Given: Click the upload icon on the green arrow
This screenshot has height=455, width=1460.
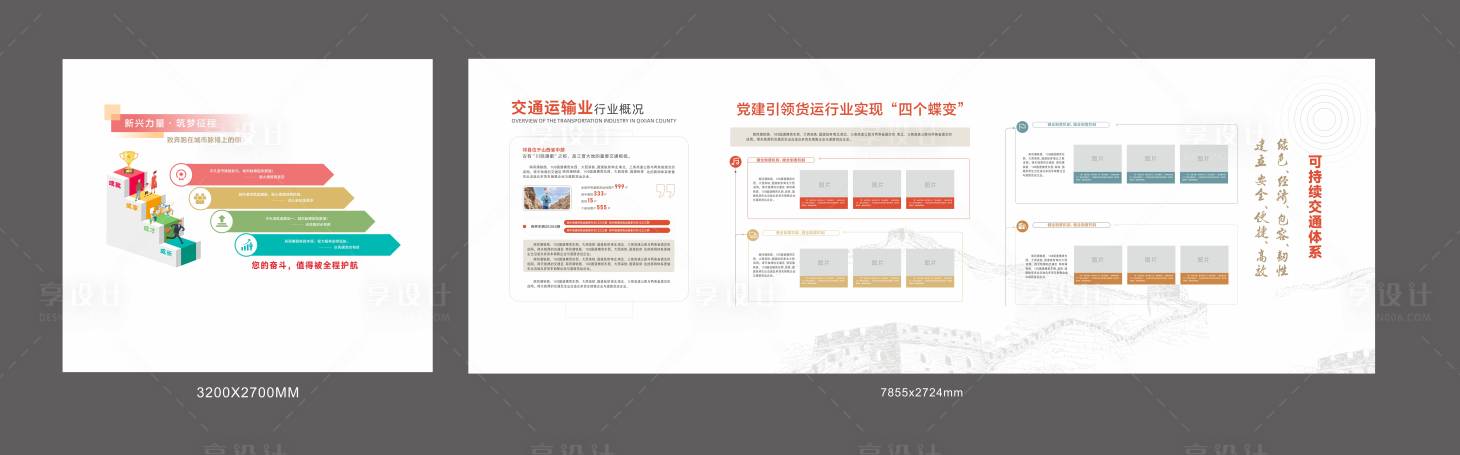Looking at the screenshot, I should (x=222, y=222).
